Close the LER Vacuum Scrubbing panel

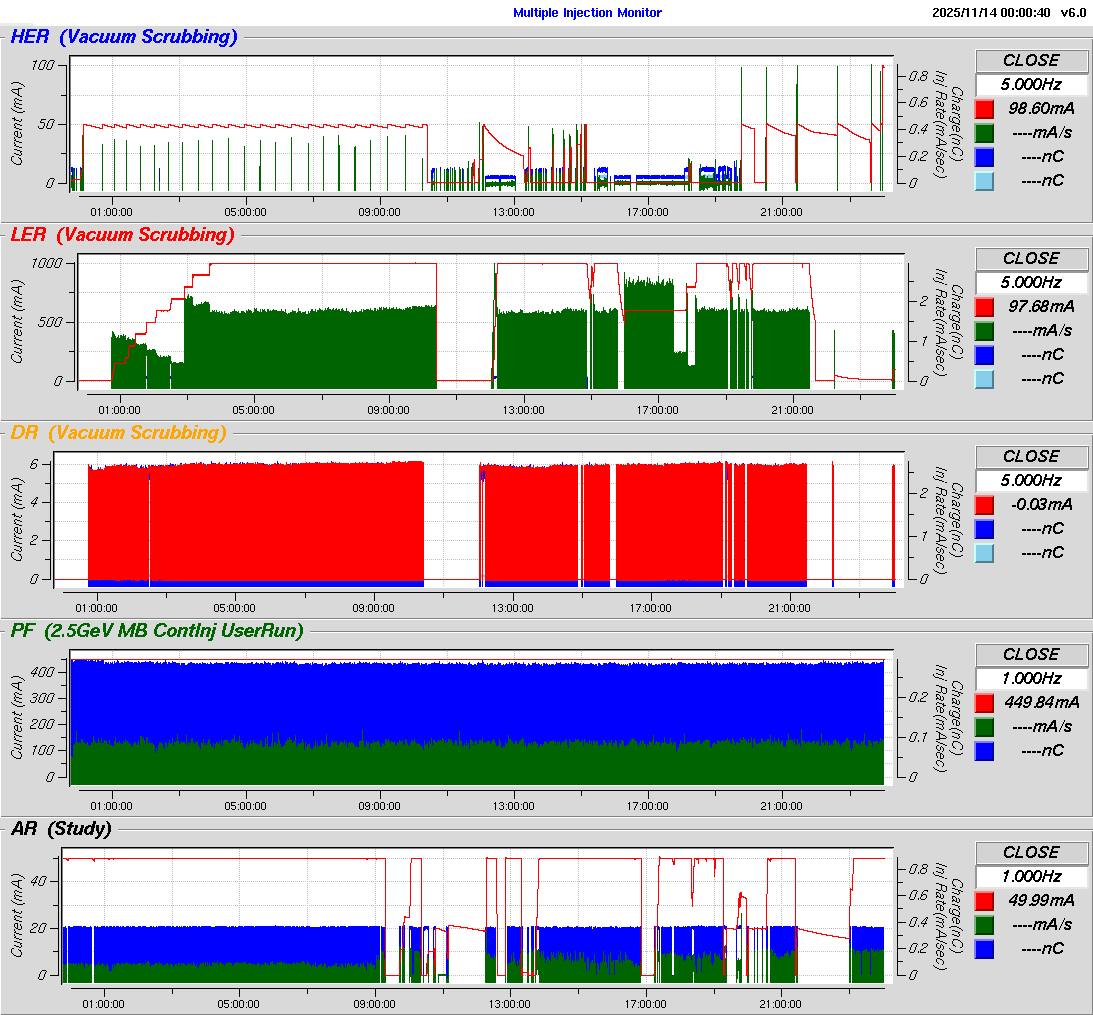(1031, 259)
